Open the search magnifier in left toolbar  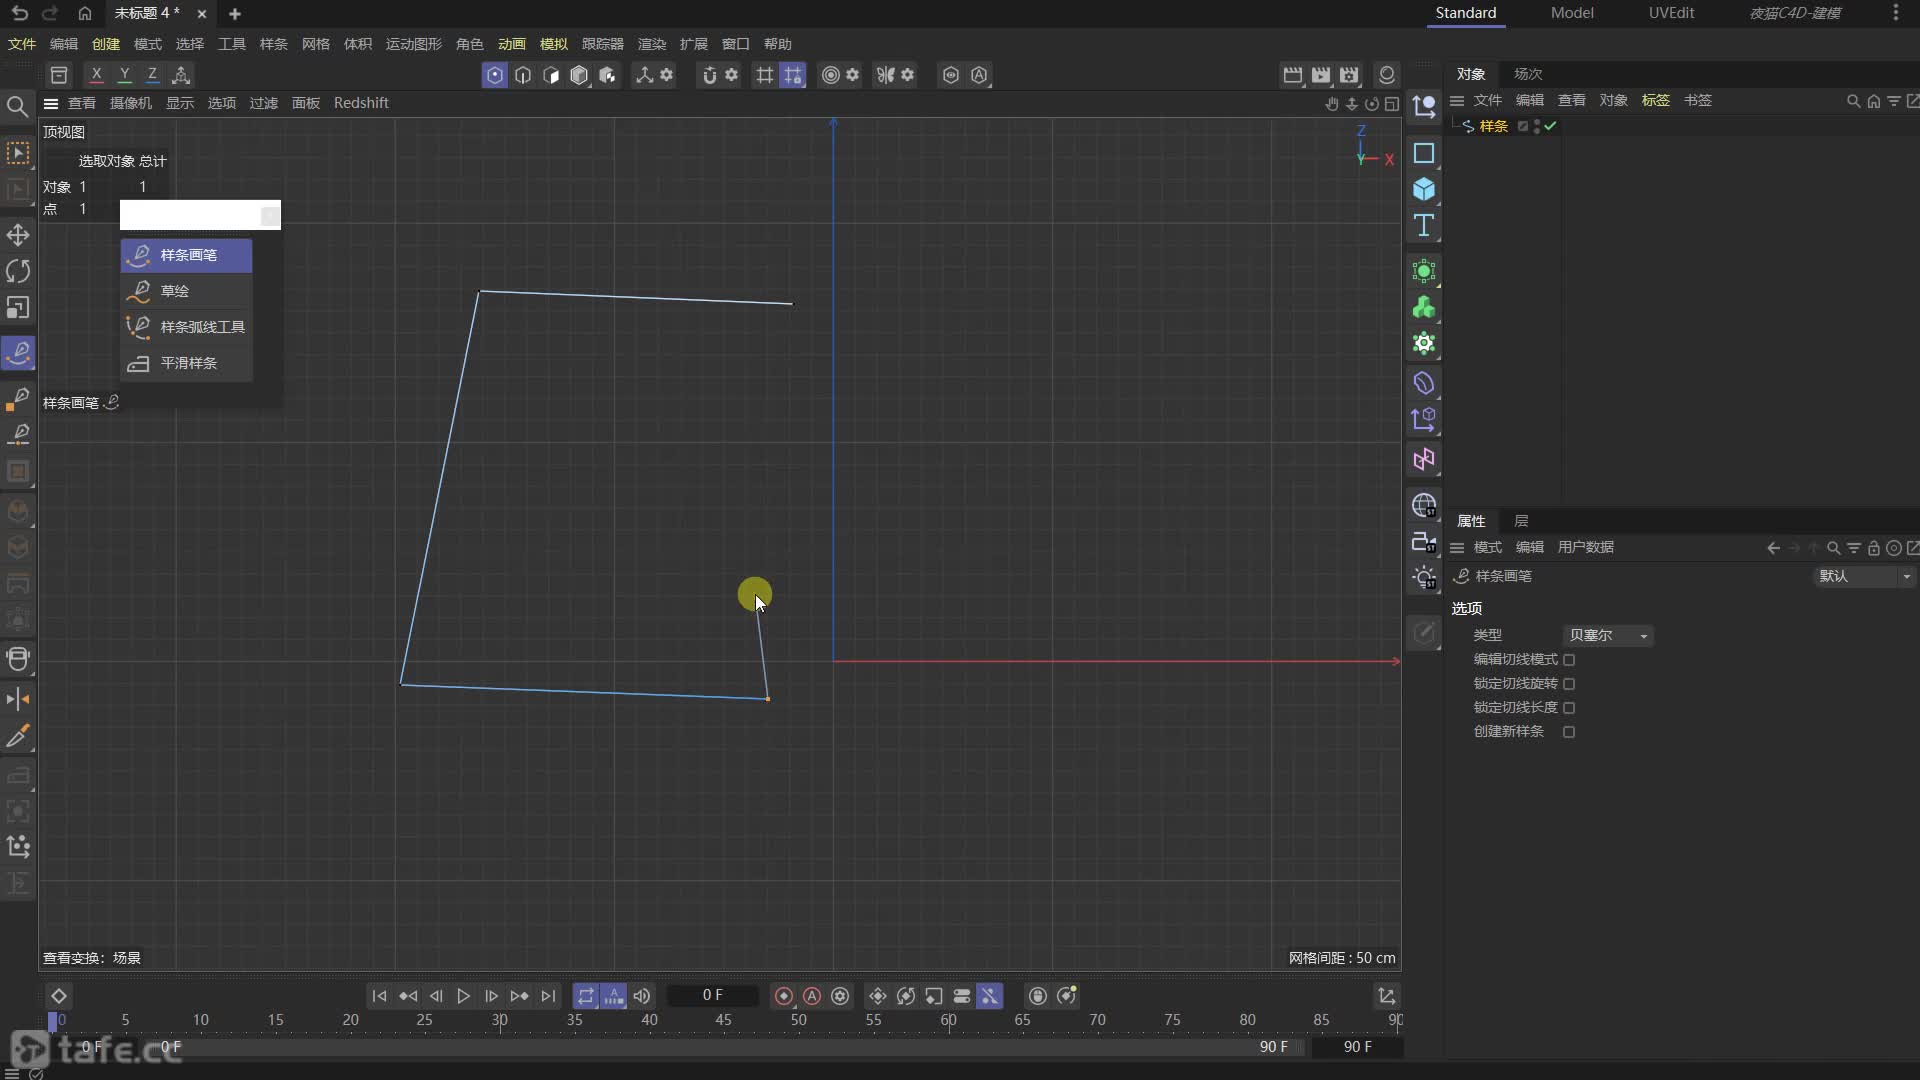click(x=17, y=106)
